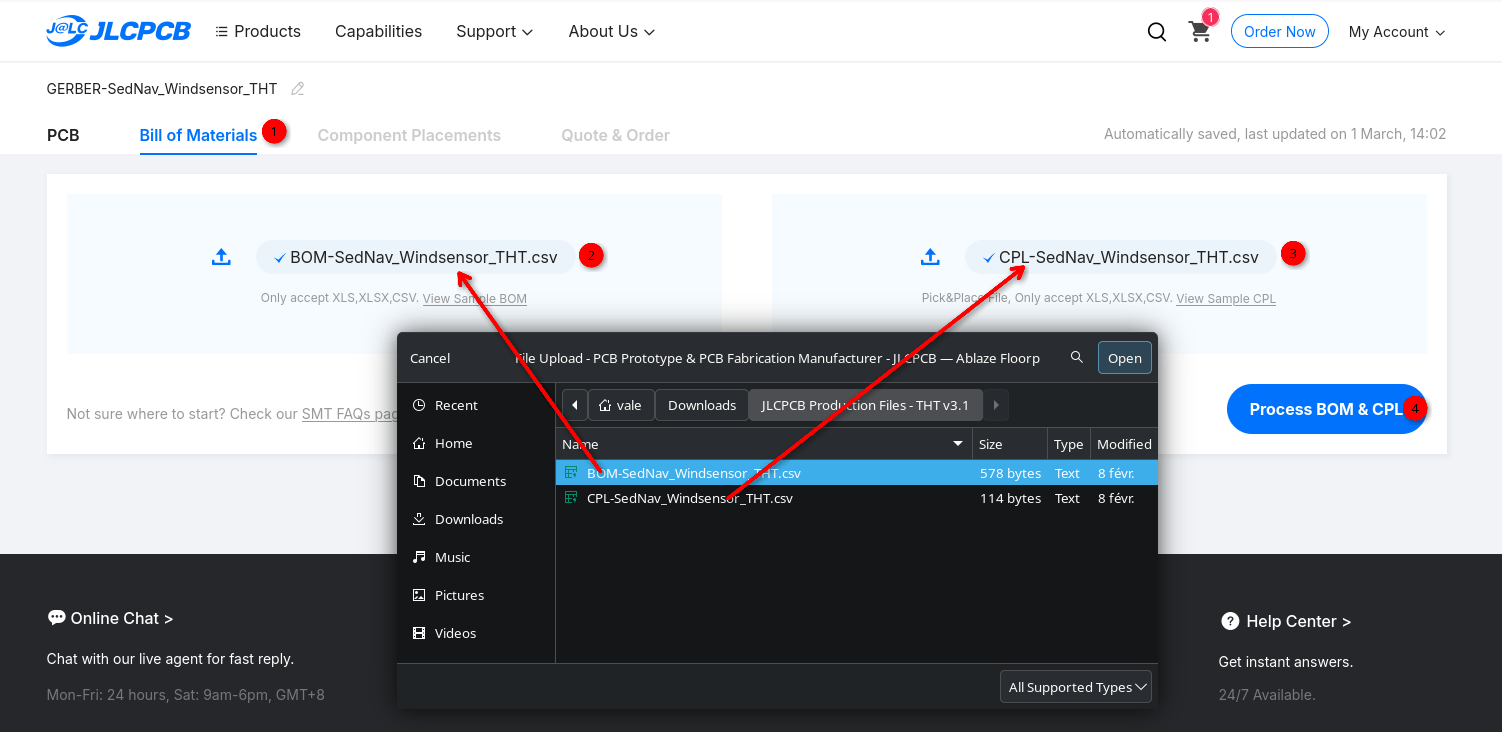1502x732 pixels.
Task: Expand the My Account dropdown
Action: coord(1396,32)
